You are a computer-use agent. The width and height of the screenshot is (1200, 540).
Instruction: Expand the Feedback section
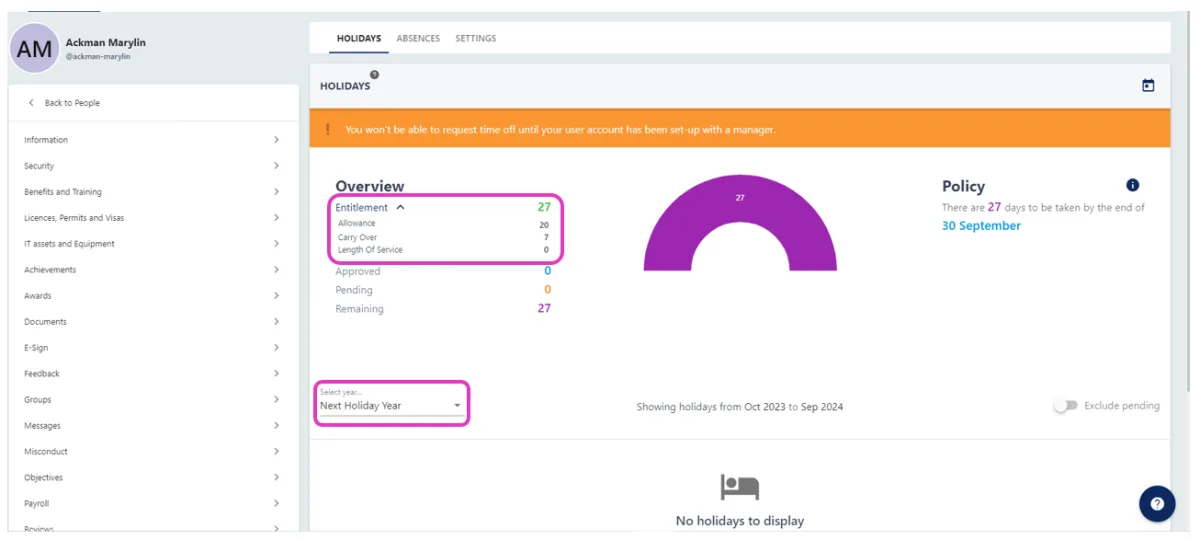point(153,374)
